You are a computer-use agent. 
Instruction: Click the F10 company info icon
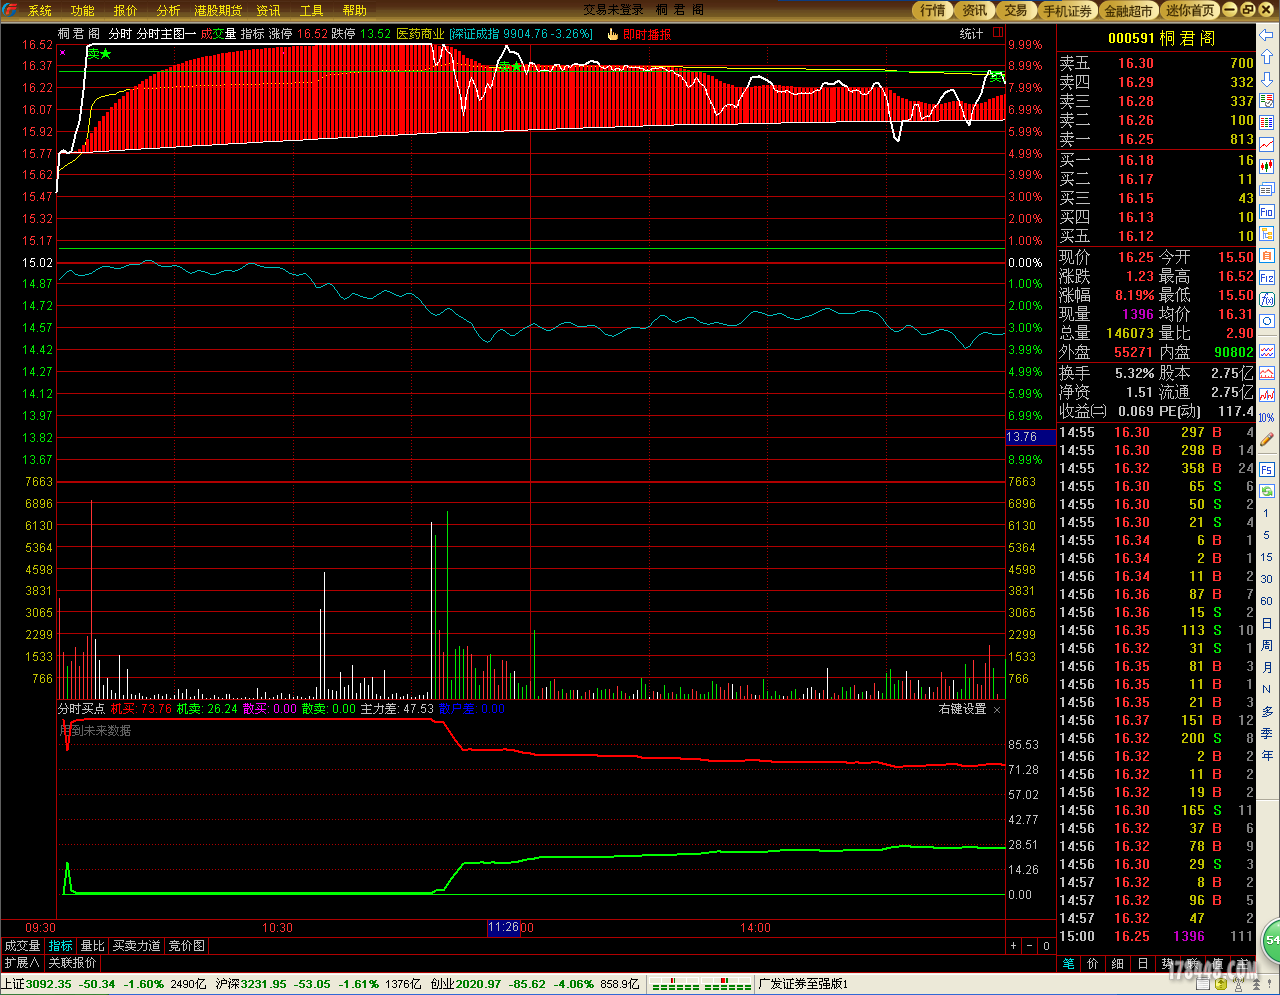tap(1267, 211)
